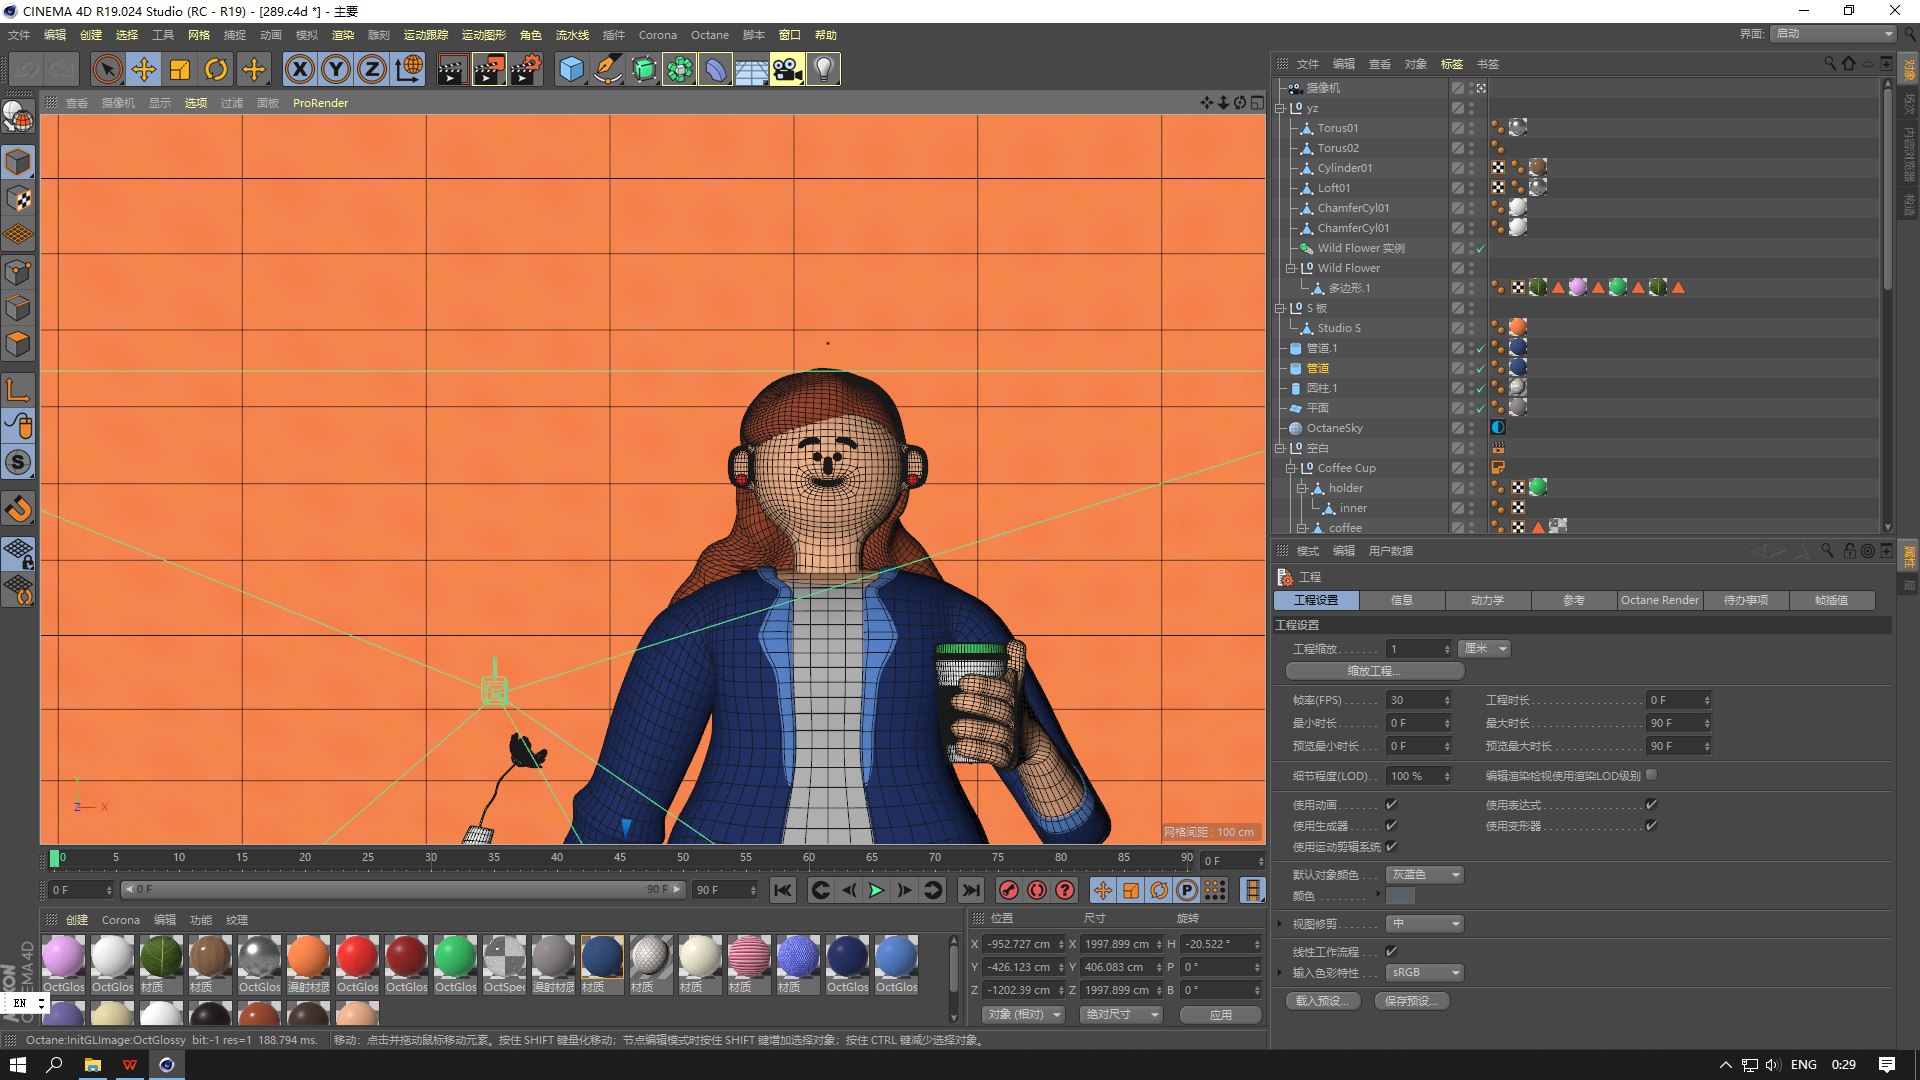The height and width of the screenshot is (1080, 1920).
Task: Play the animation forward
Action: (876, 890)
